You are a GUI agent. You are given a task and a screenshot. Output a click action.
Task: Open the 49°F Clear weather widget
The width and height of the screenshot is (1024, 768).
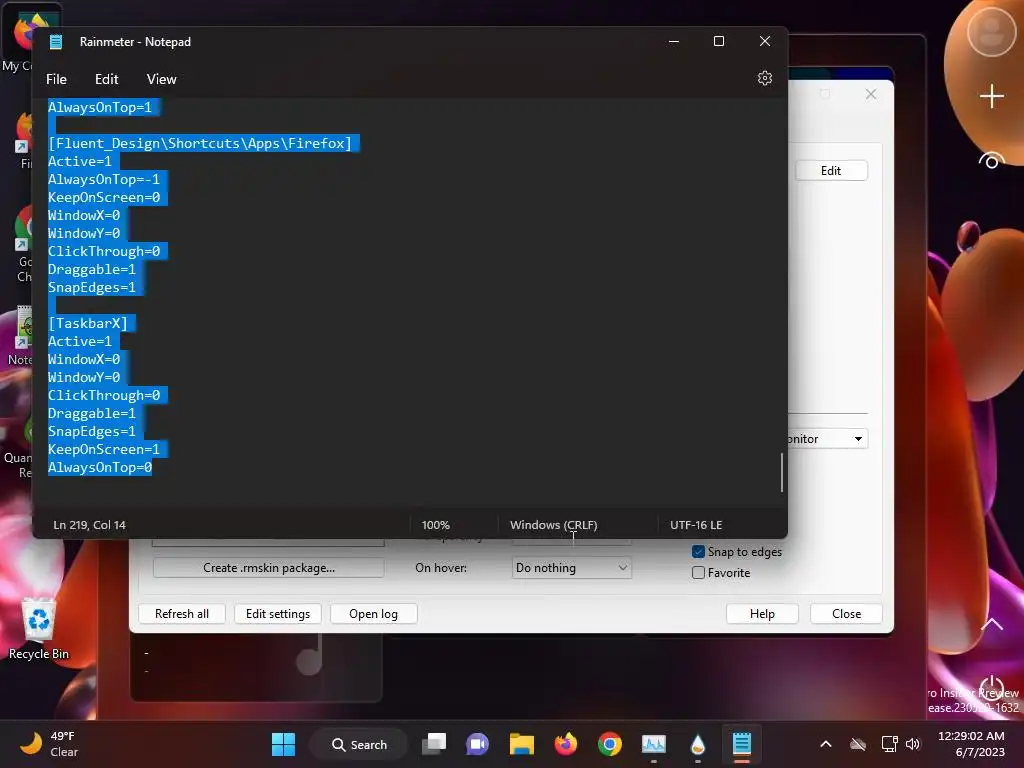coord(49,744)
